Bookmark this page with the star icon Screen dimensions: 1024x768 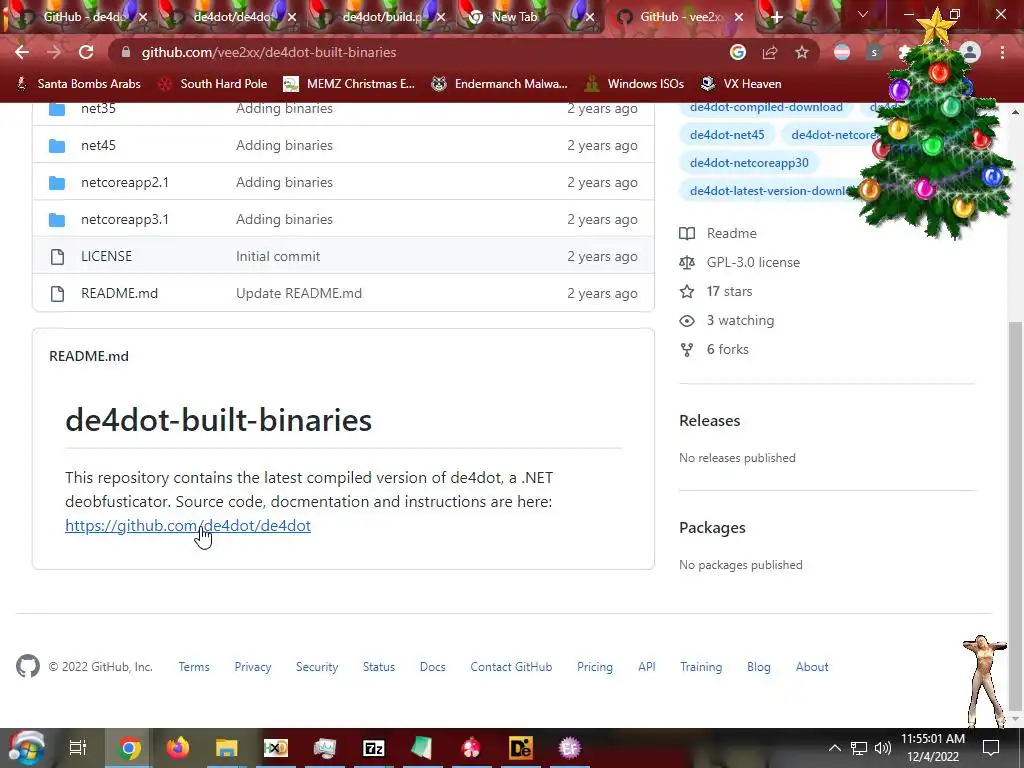point(802,52)
